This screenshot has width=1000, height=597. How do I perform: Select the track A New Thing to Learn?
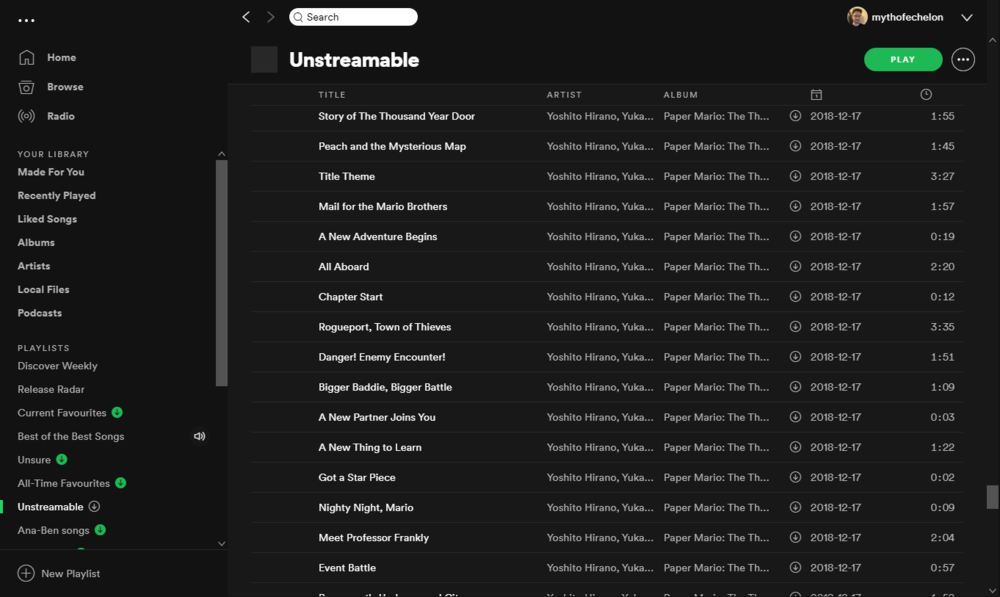pos(370,447)
